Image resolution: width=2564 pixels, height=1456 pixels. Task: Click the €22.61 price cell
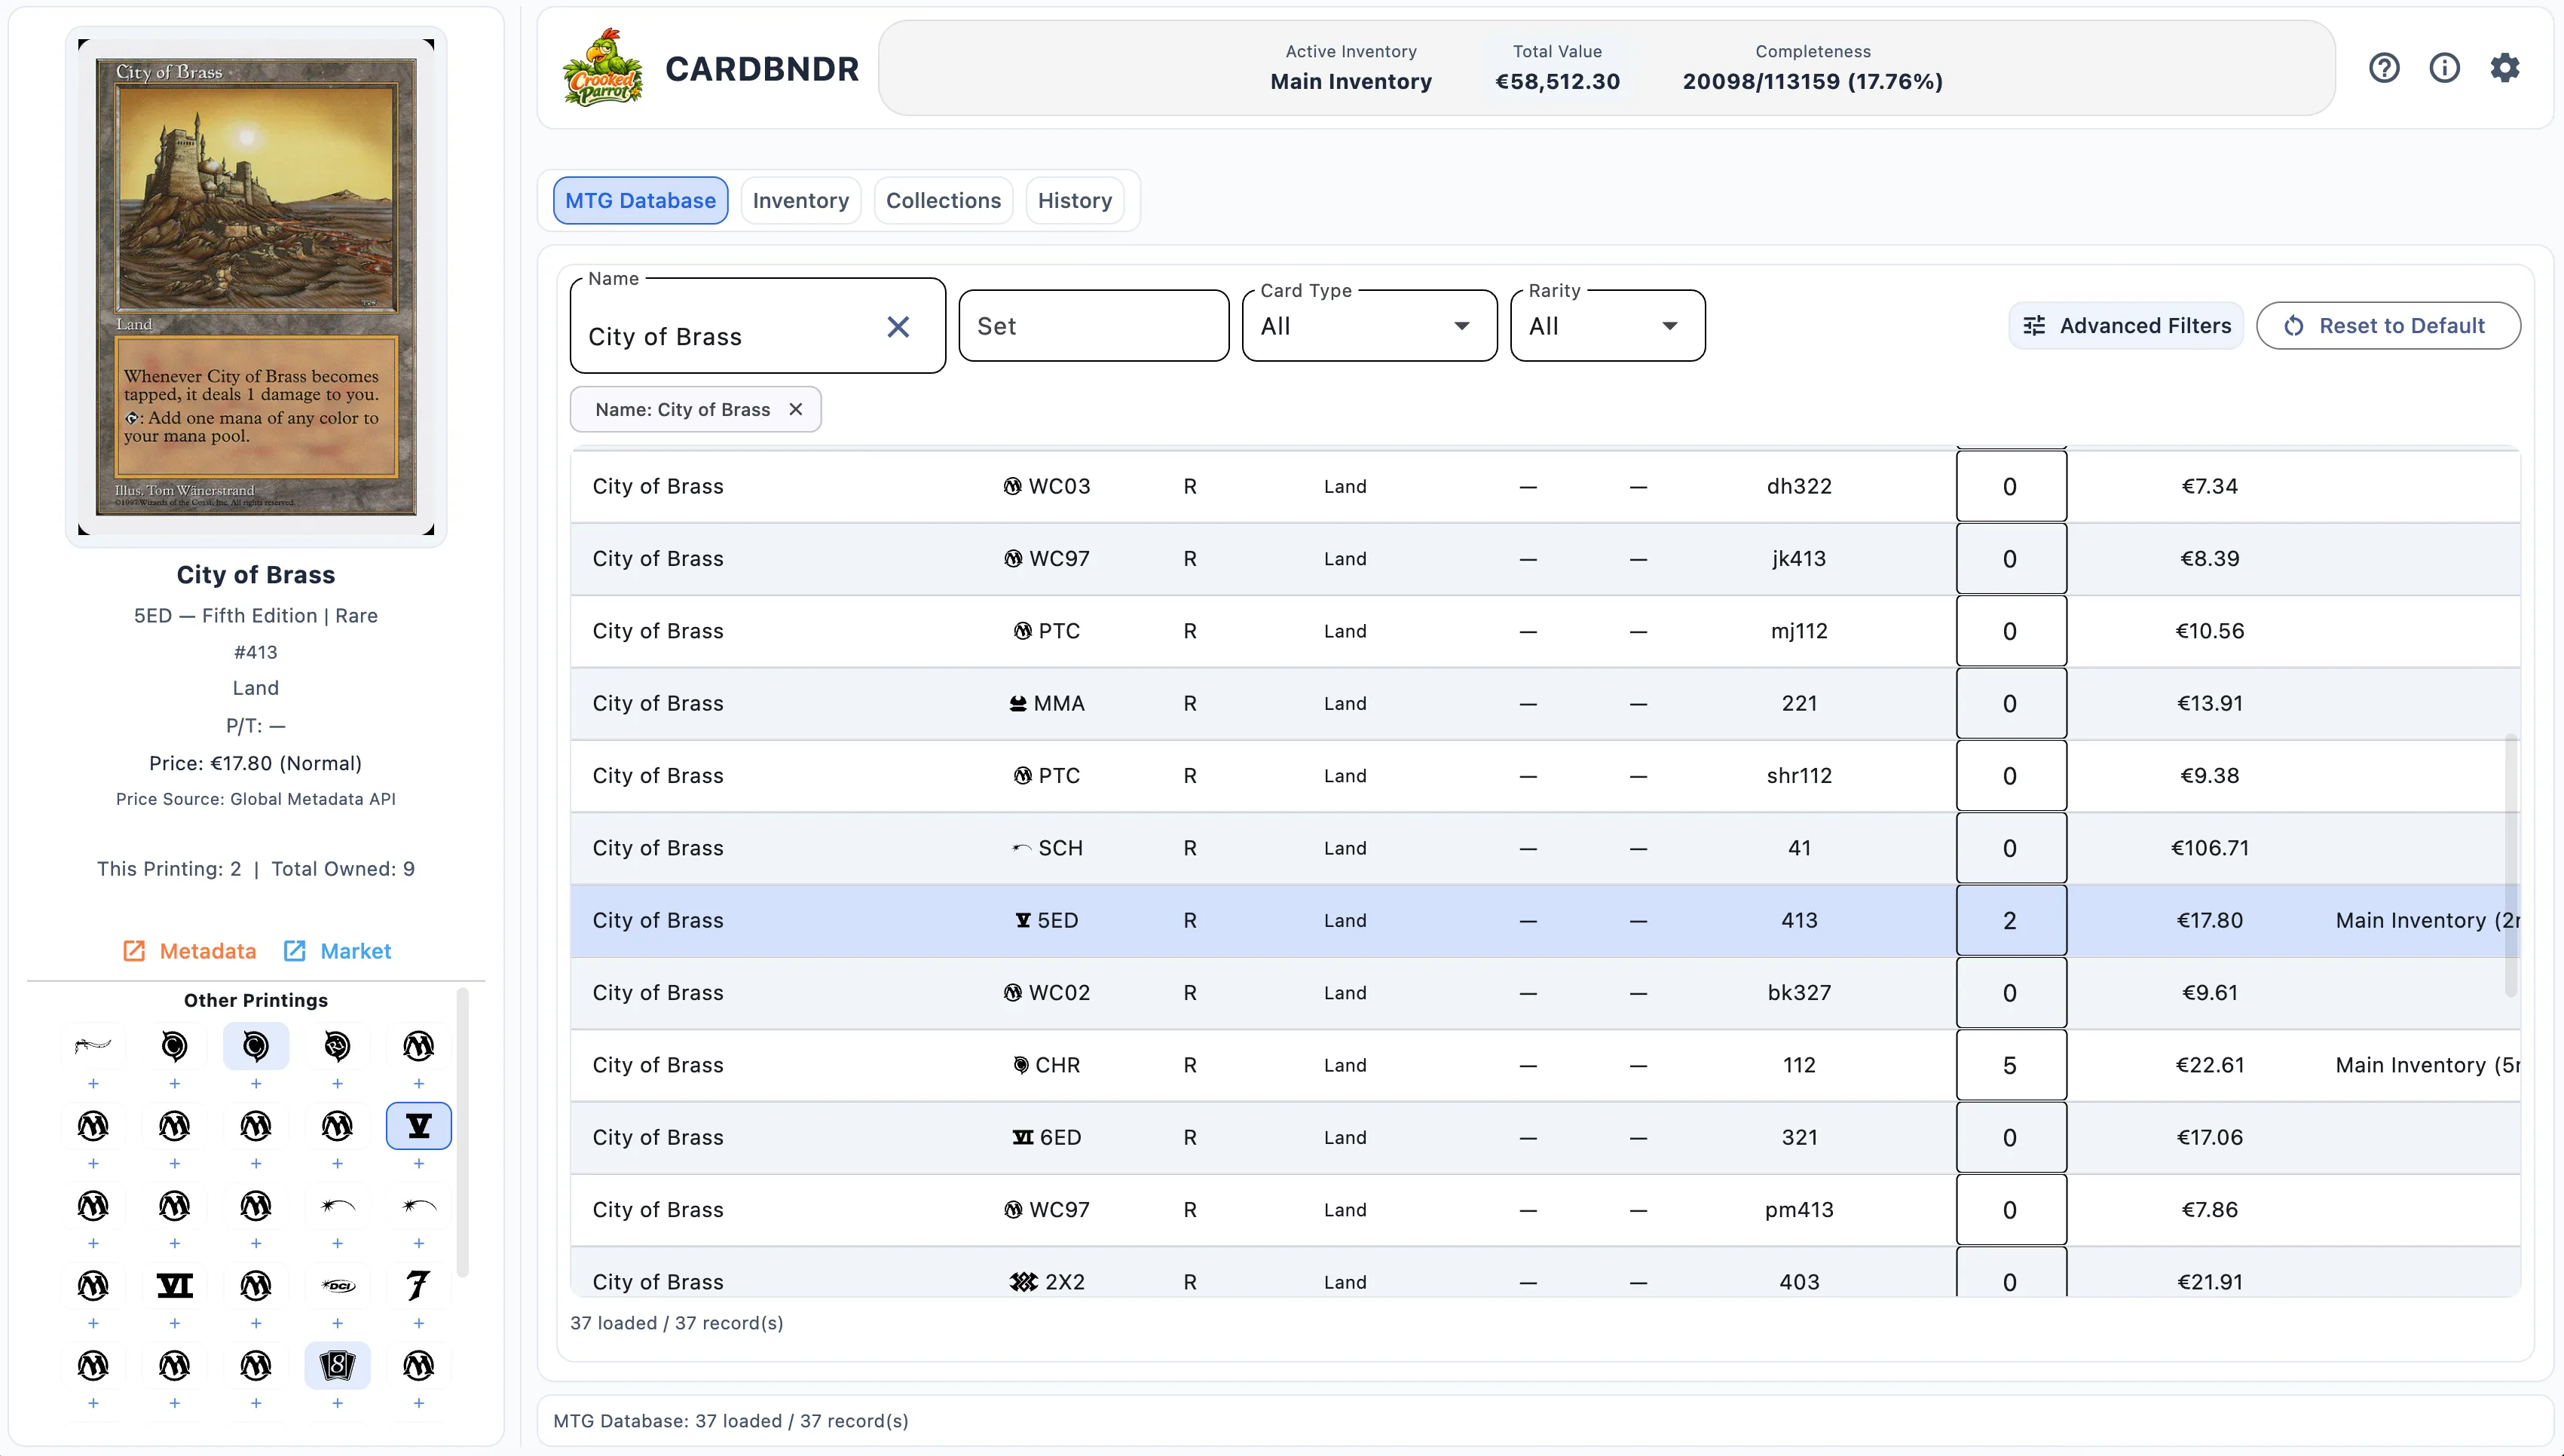pos(2210,1065)
